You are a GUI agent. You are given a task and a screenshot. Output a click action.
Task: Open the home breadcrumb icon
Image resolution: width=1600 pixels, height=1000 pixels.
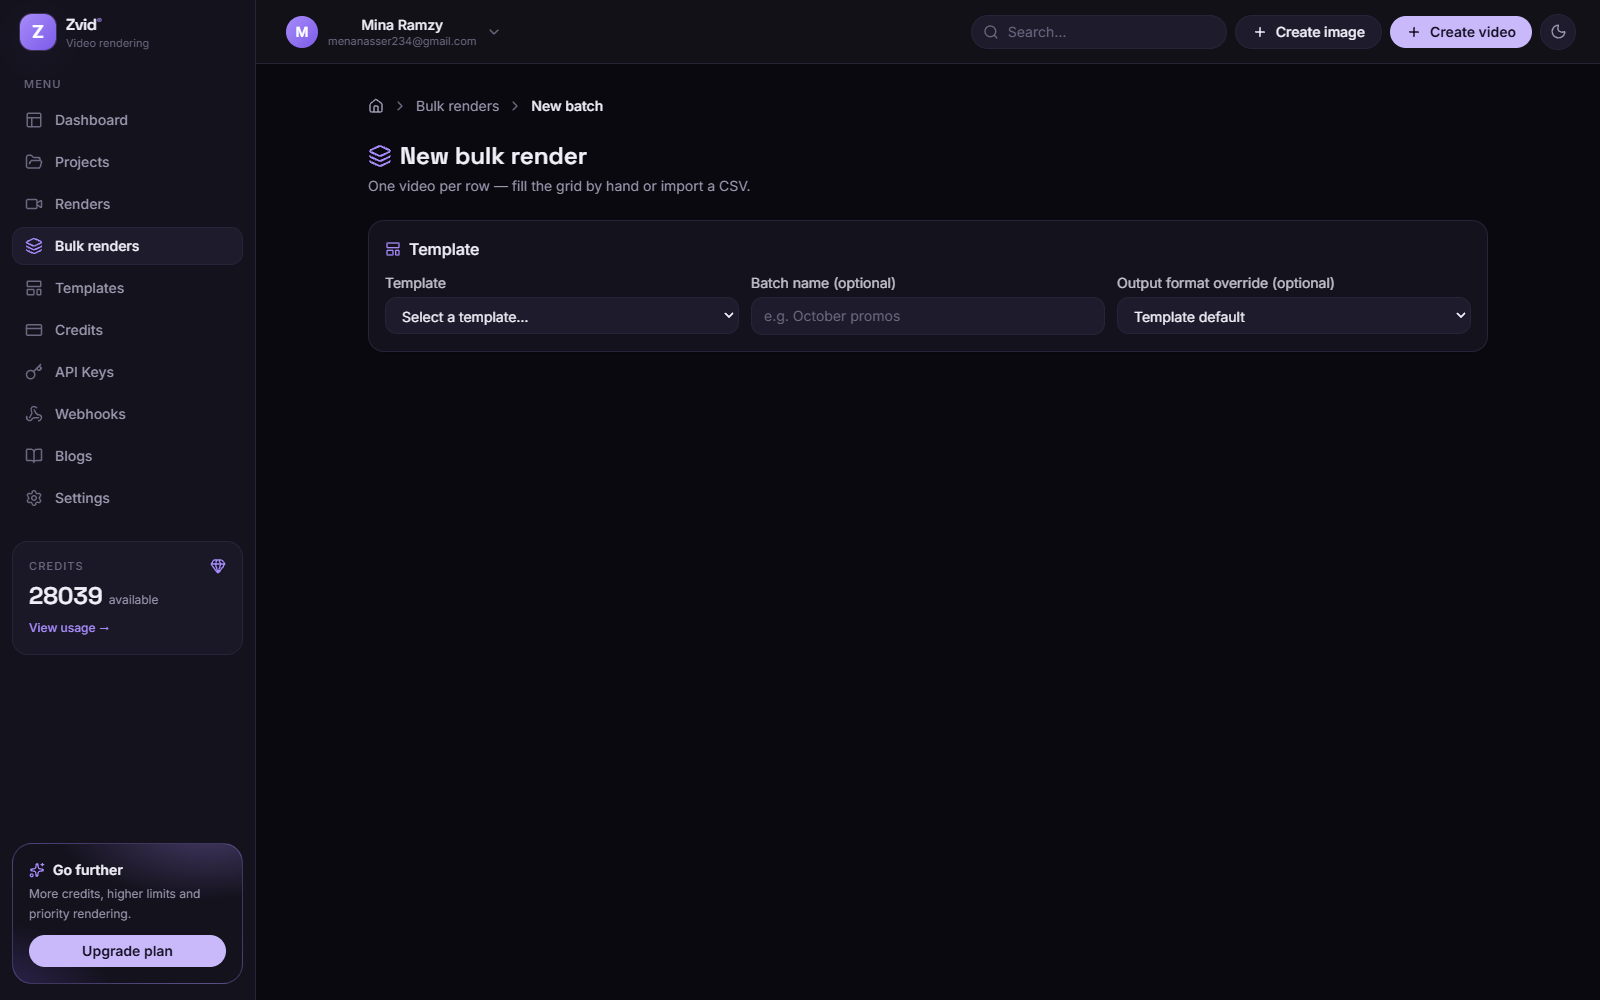click(376, 106)
